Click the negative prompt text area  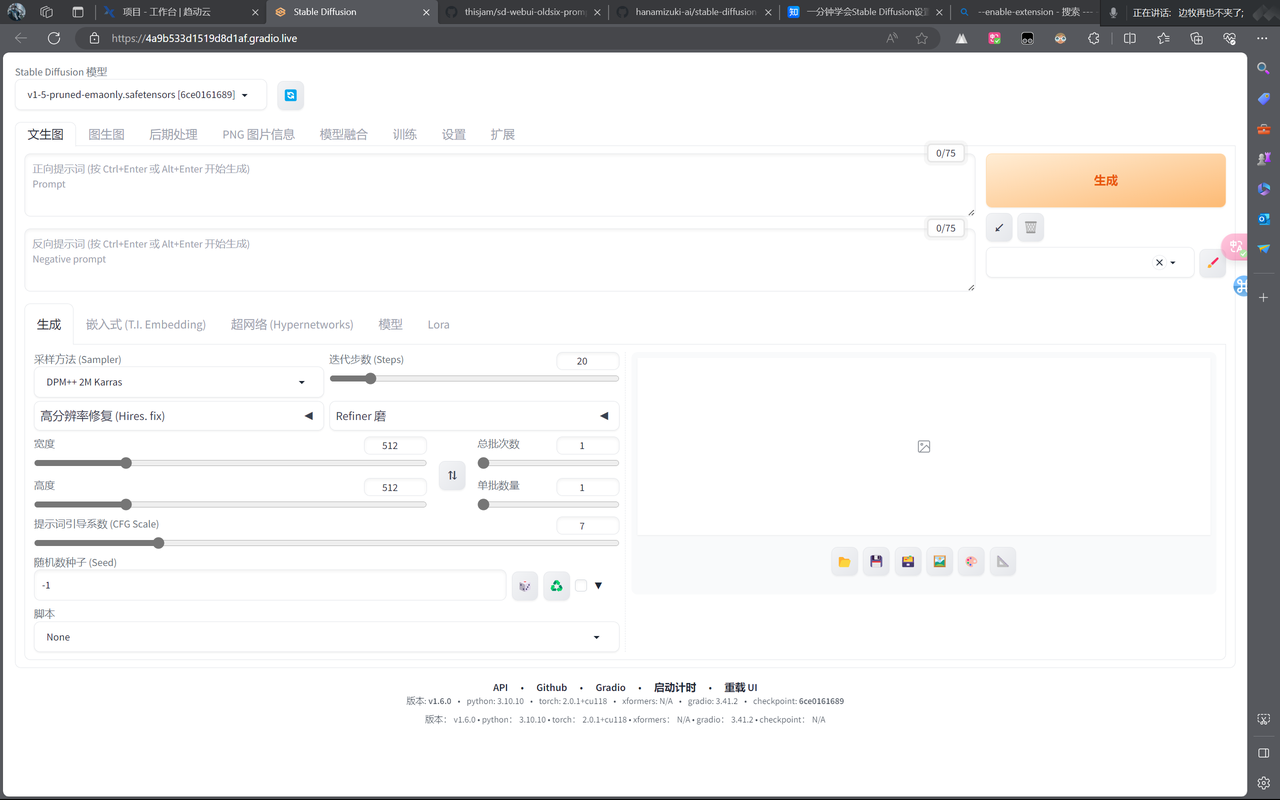point(499,260)
